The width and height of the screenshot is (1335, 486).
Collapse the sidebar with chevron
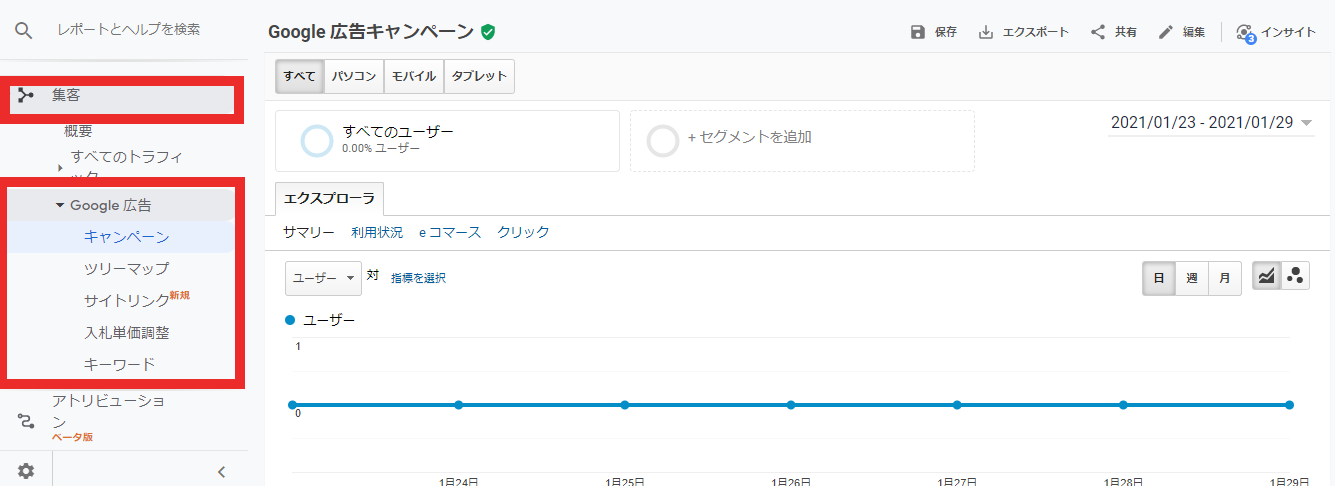[222, 472]
